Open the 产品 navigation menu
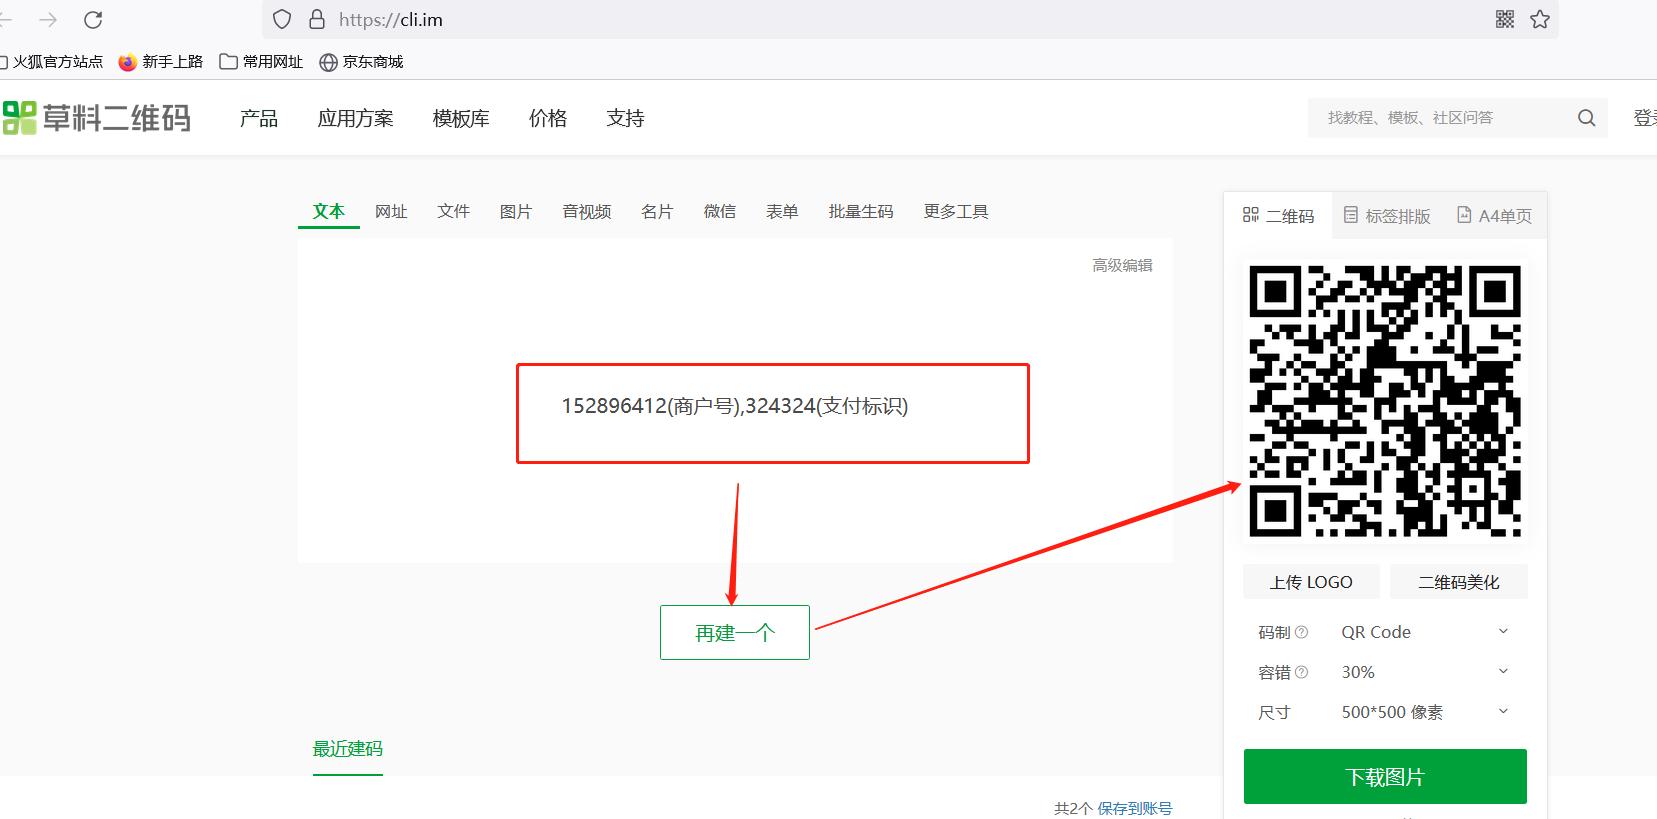 point(259,118)
